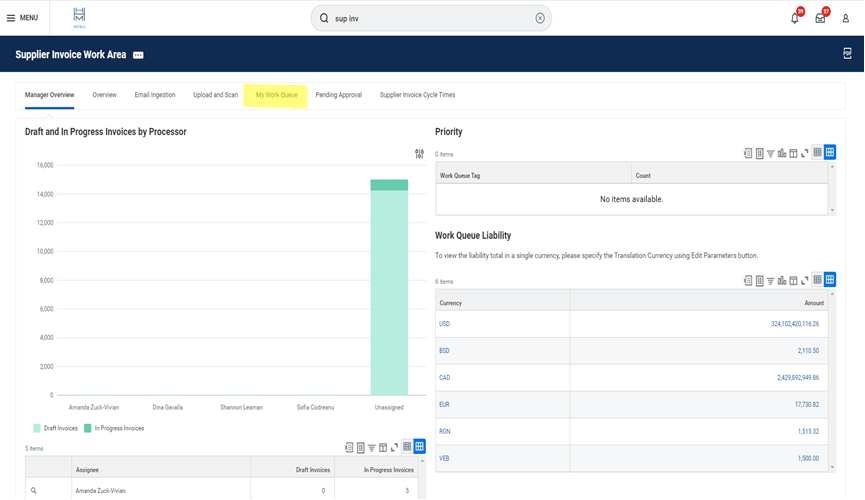Switch to the Overview tab
This screenshot has width=865, height=500.
[104, 95]
